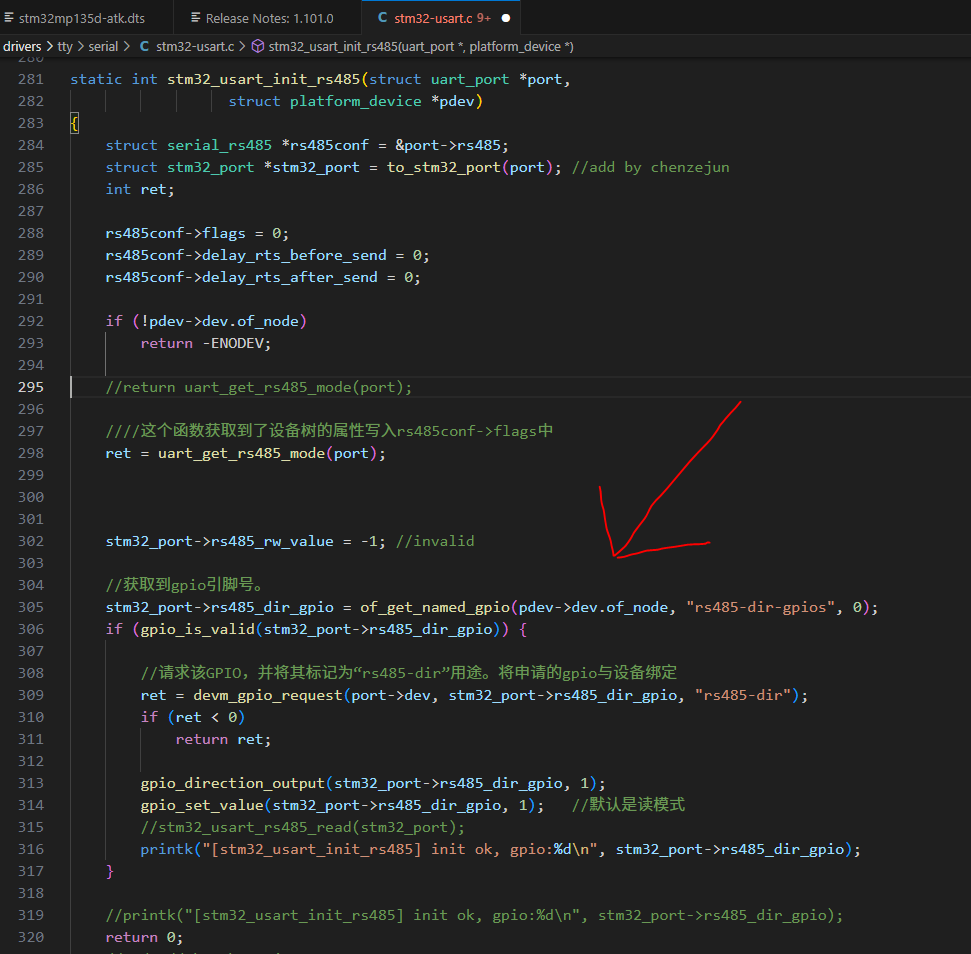The height and width of the screenshot is (954, 971).
Task: Click rs485conf->flags on line 288
Action: (x=175, y=233)
